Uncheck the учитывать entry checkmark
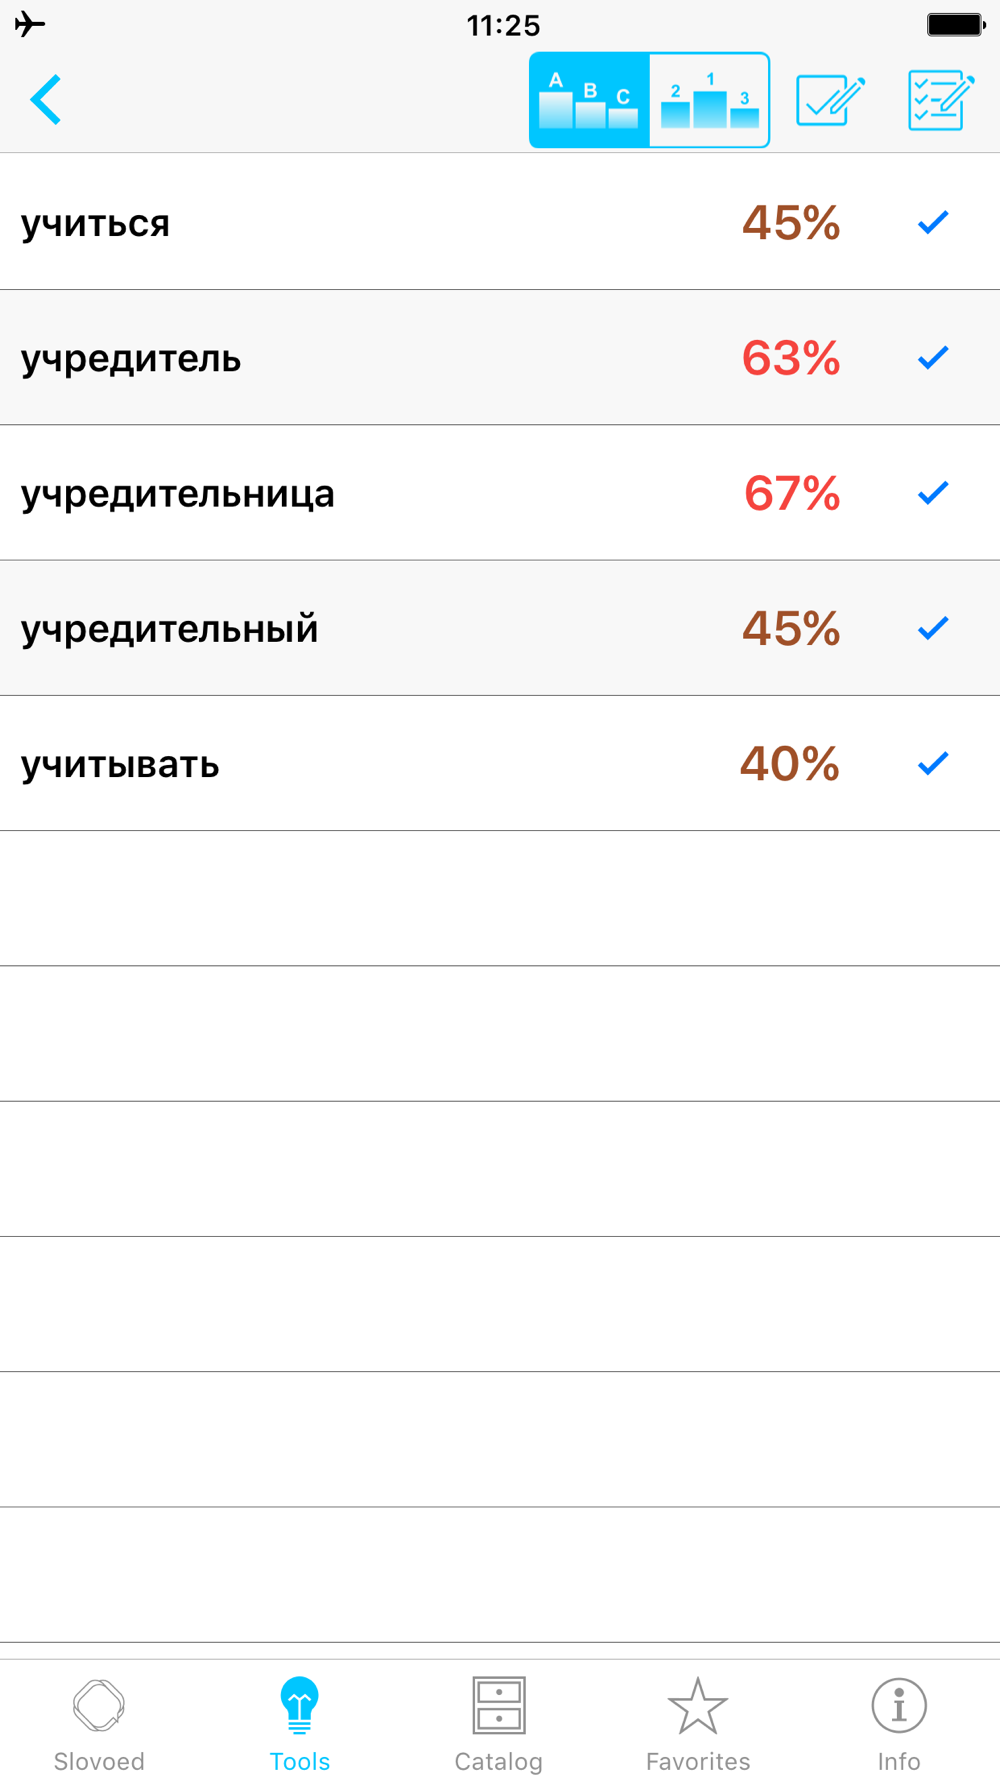1000x1778 pixels. 933,763
